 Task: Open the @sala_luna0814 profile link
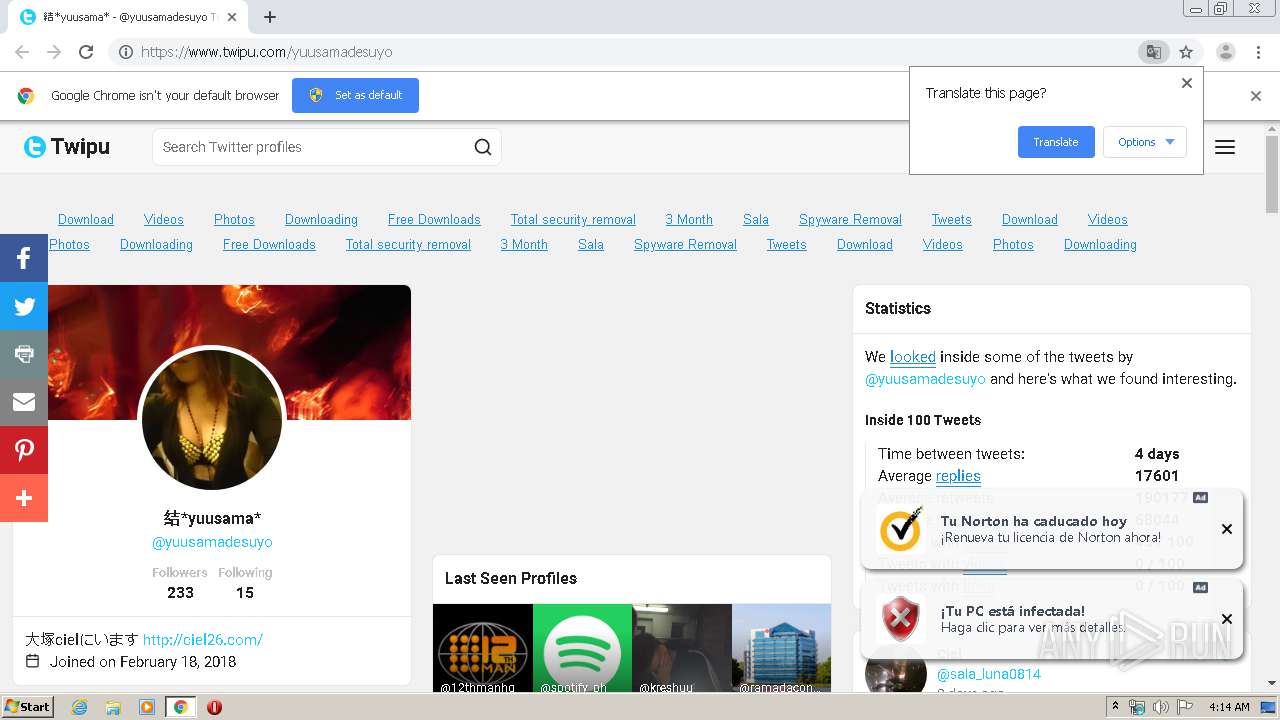click(989, 674)
